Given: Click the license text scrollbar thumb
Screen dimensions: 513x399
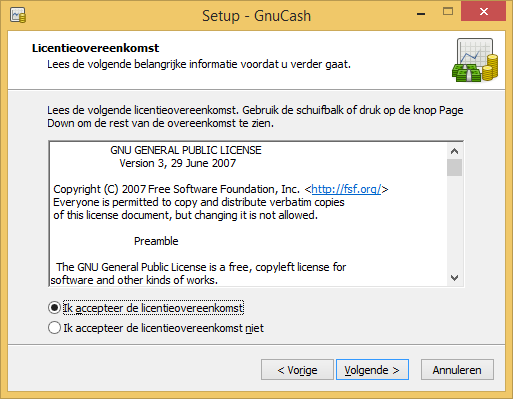Looking at the screenshot, I should pyautogui.click(x=454, y=167).
